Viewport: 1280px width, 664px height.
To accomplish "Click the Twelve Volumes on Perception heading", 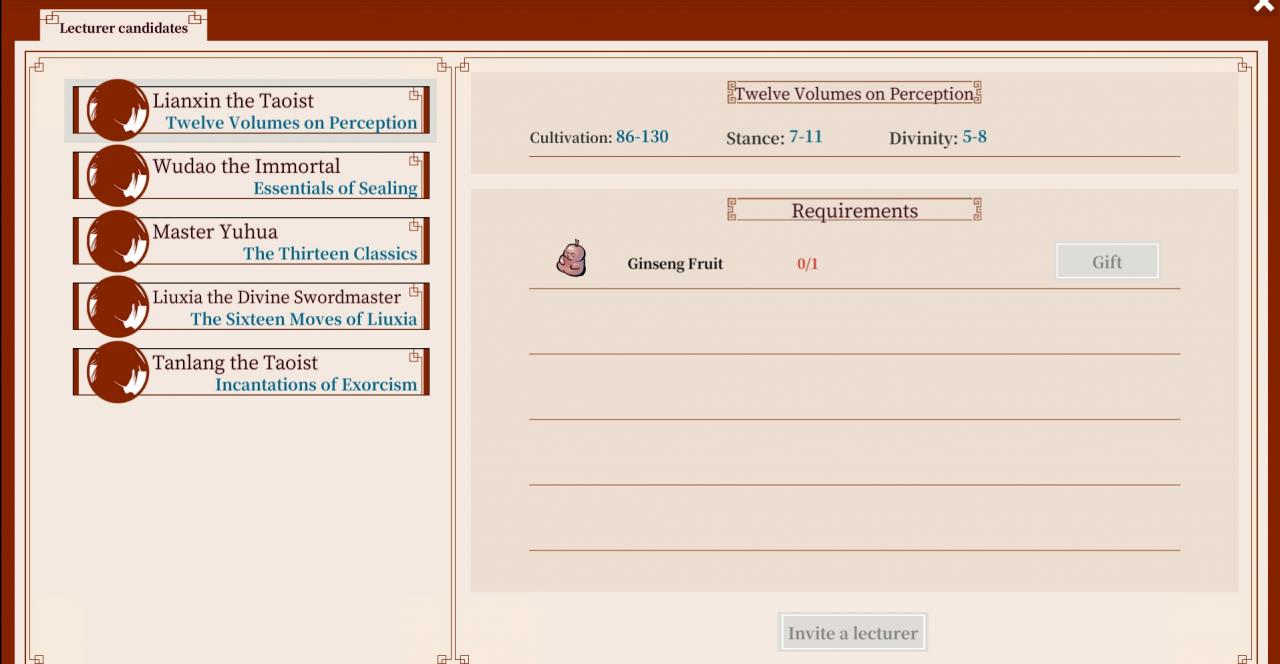I will tap(854, 94).
